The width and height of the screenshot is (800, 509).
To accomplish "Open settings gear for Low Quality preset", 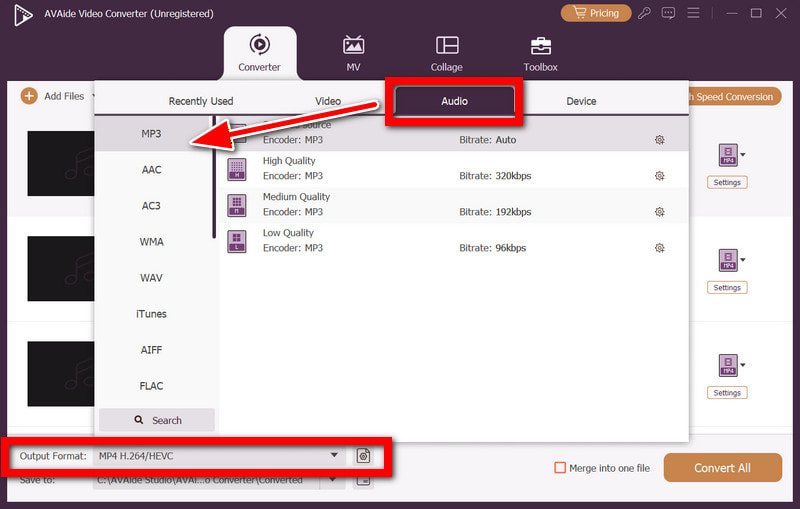I will pyautogui.click(x=659, y=248).
